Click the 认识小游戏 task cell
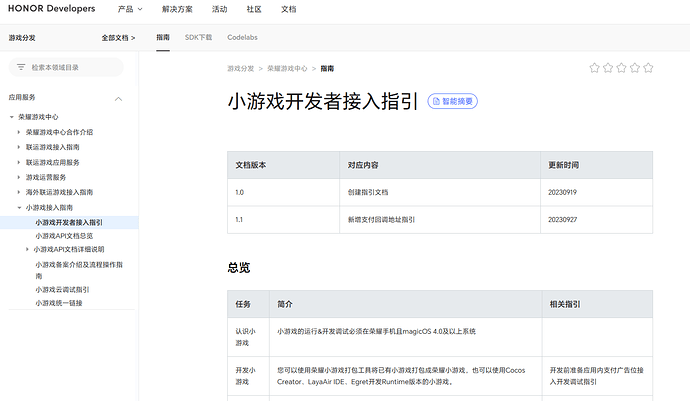Viewport: 690px width, 401px height. click(x=246, y=337)
